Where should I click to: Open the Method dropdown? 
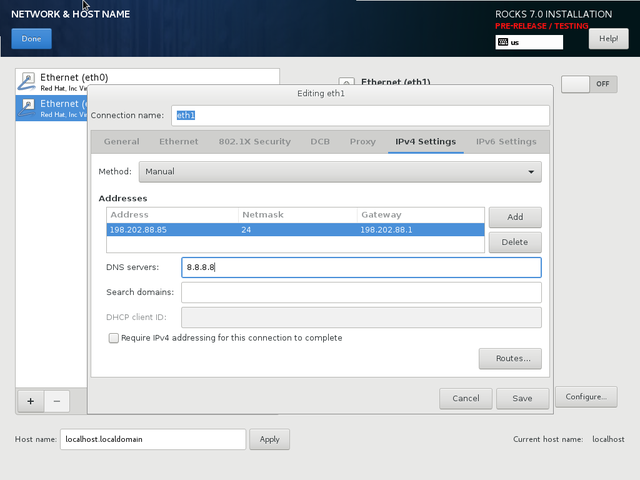coord(340,172)
